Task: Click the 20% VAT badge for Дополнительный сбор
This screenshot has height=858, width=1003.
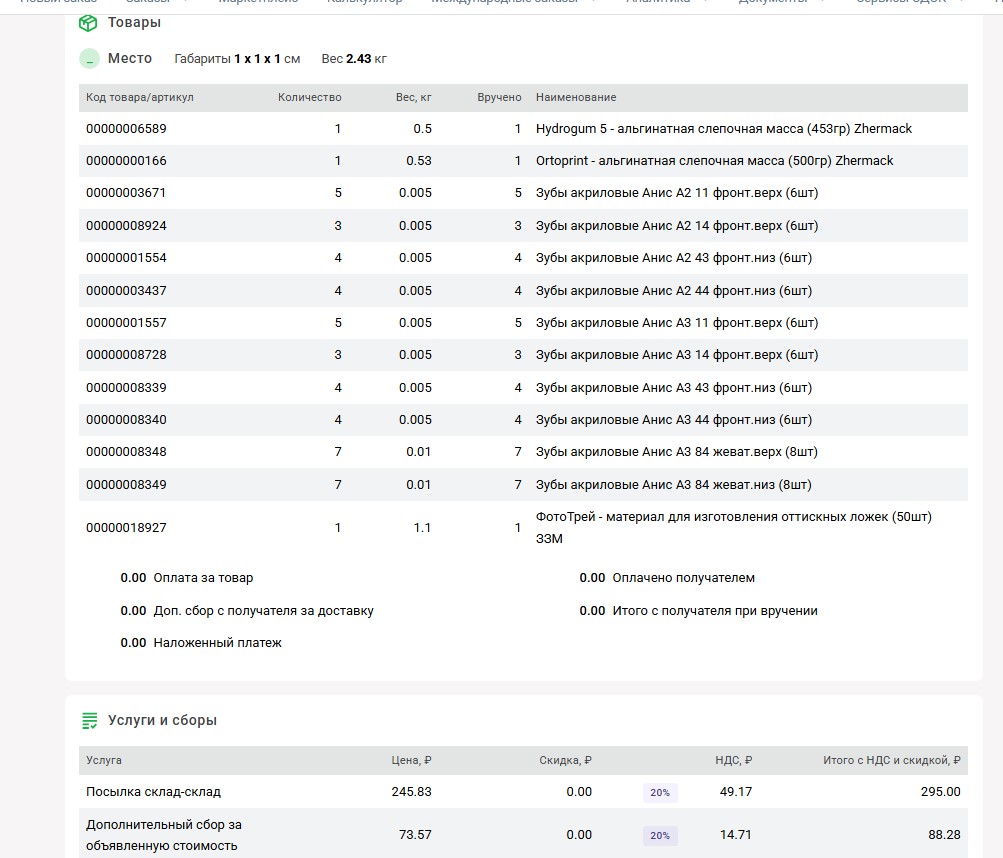Action: [660, 835]
